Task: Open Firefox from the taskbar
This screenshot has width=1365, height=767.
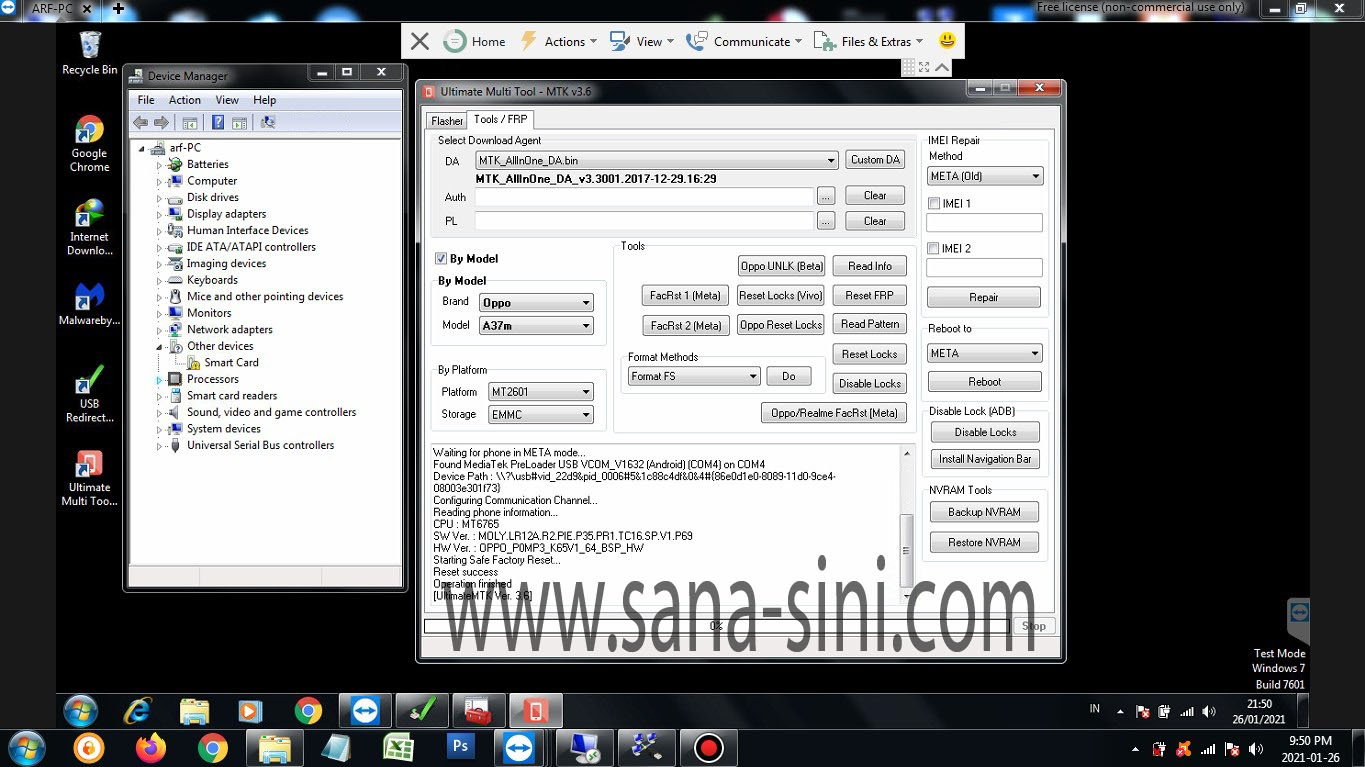Action: click(151, 747)
